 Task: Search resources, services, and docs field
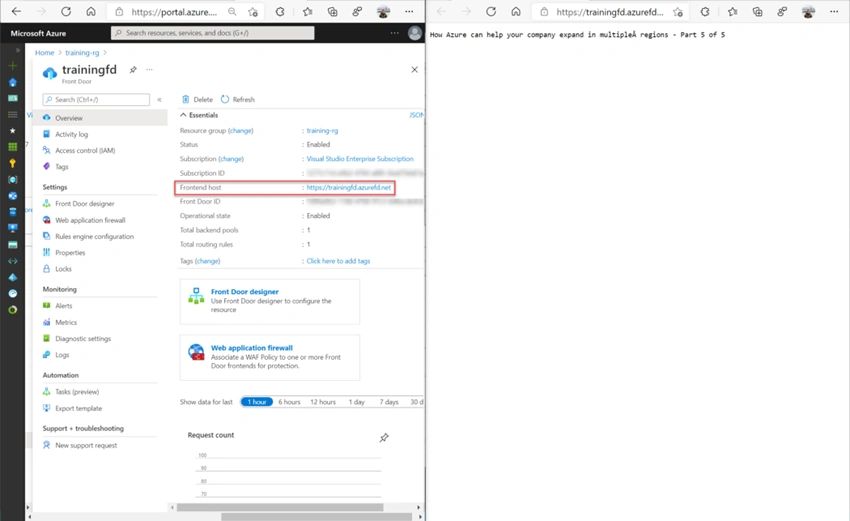point(212,33)
